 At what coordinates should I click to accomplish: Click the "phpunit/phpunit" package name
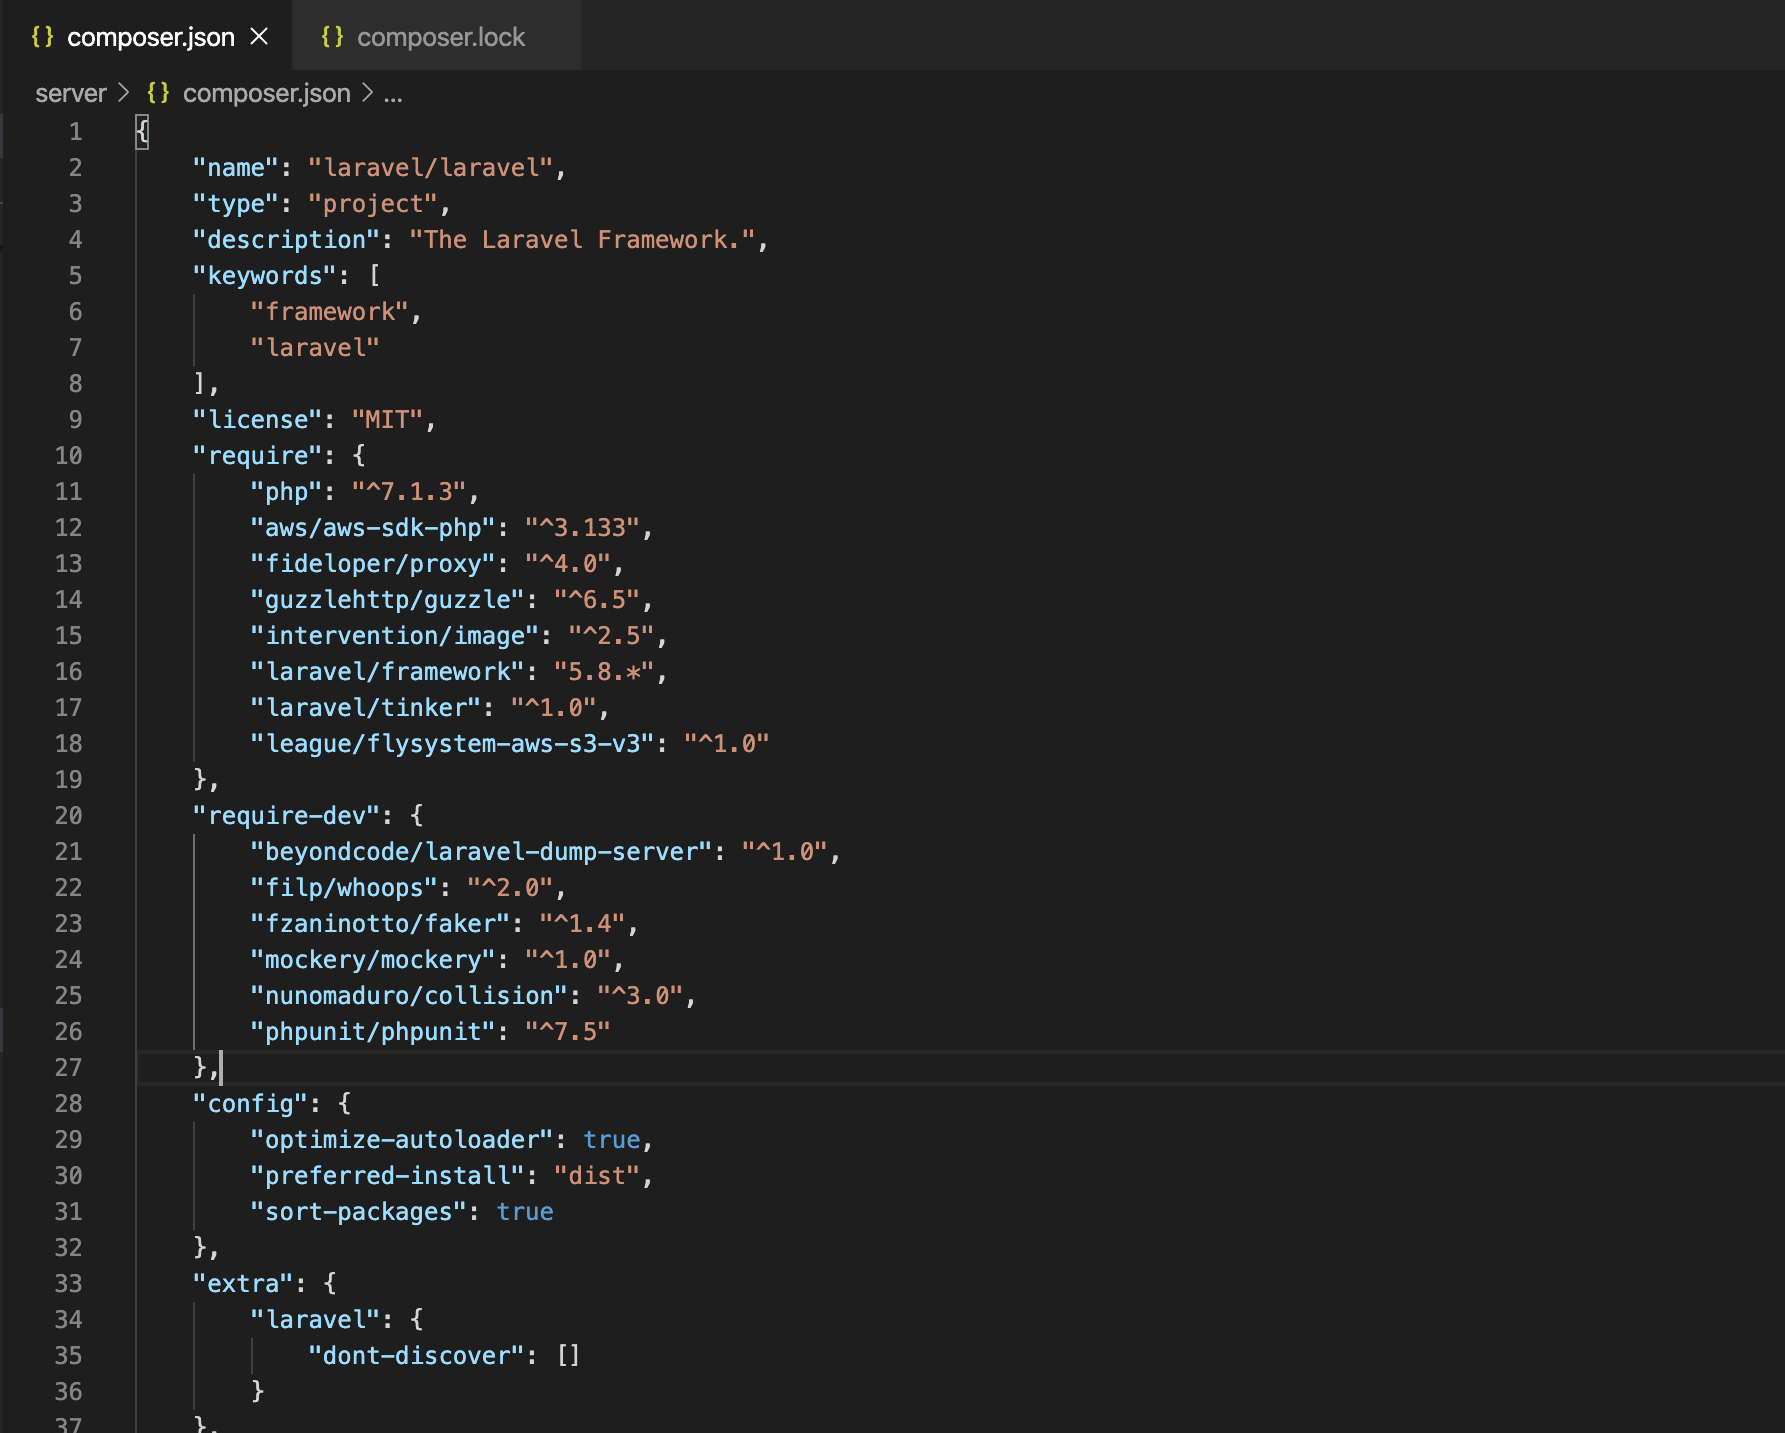(x=373, y=1032)
